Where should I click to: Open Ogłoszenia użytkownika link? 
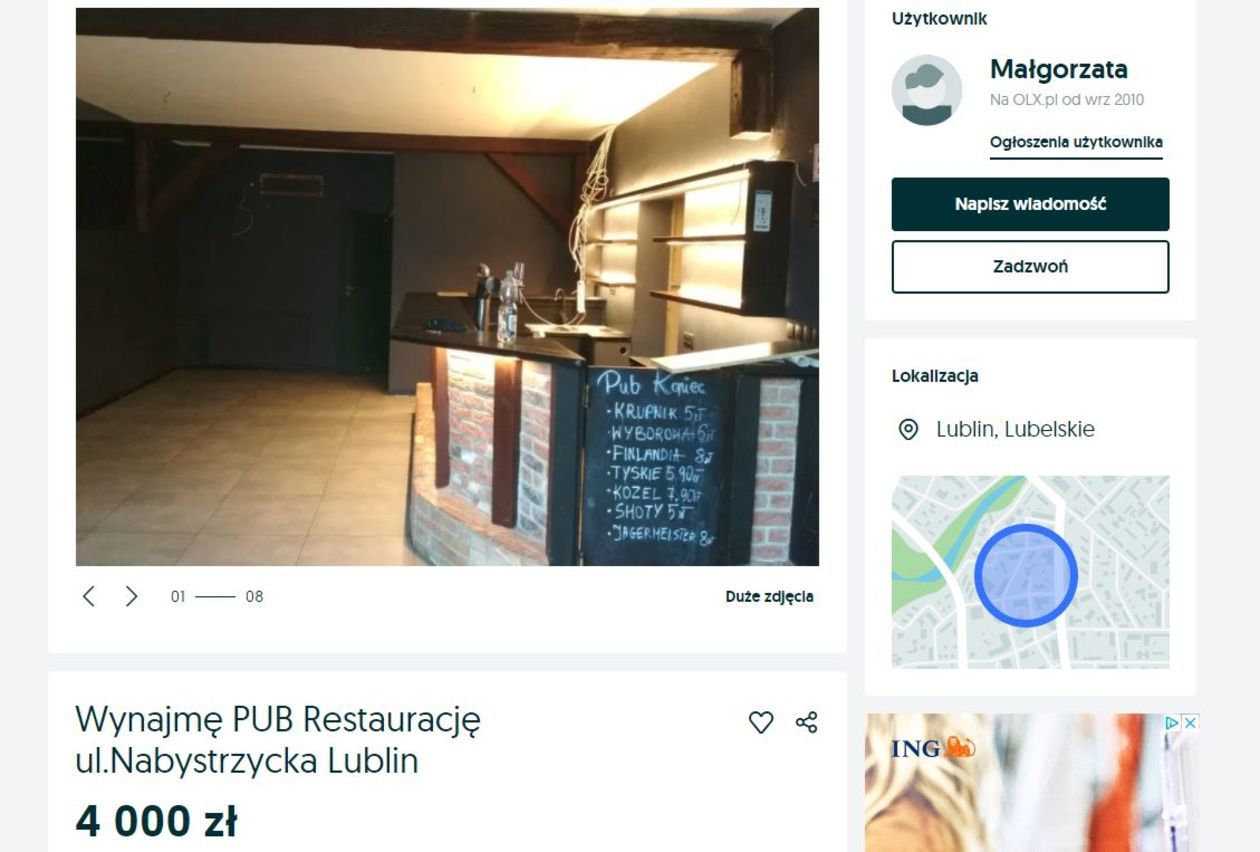point(1076,142)
